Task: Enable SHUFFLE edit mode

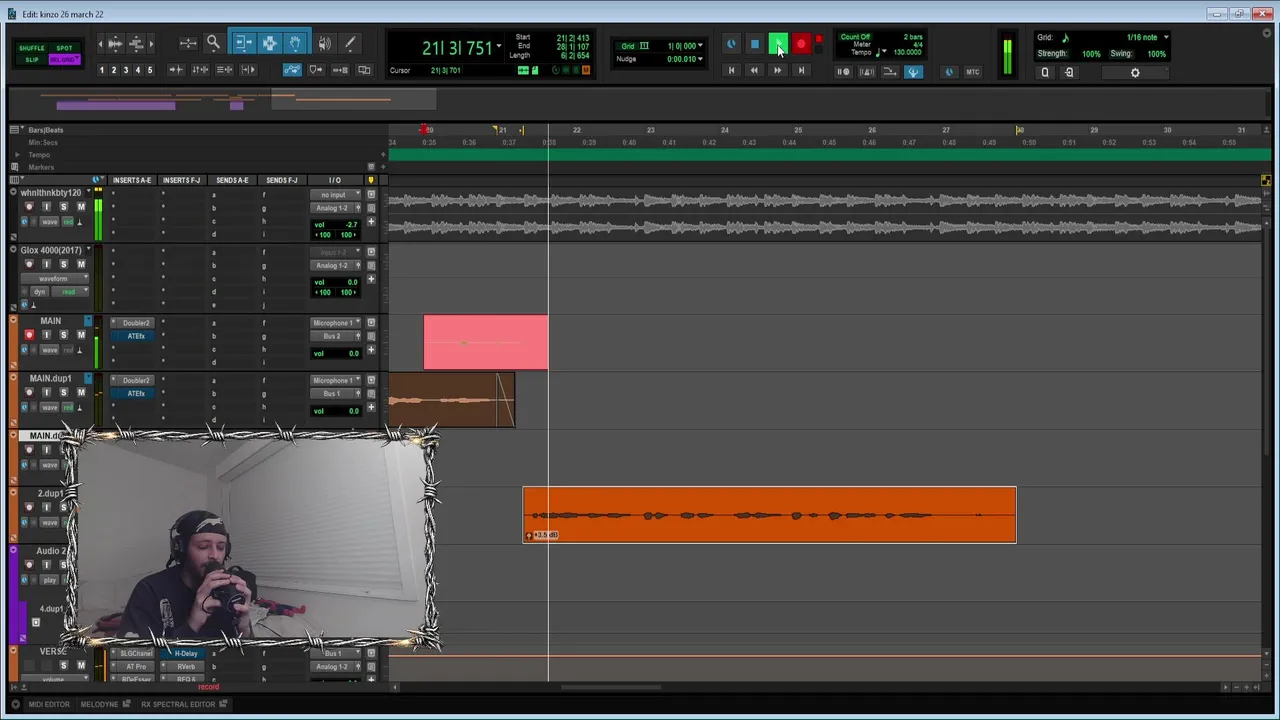Action: point(31,48)
